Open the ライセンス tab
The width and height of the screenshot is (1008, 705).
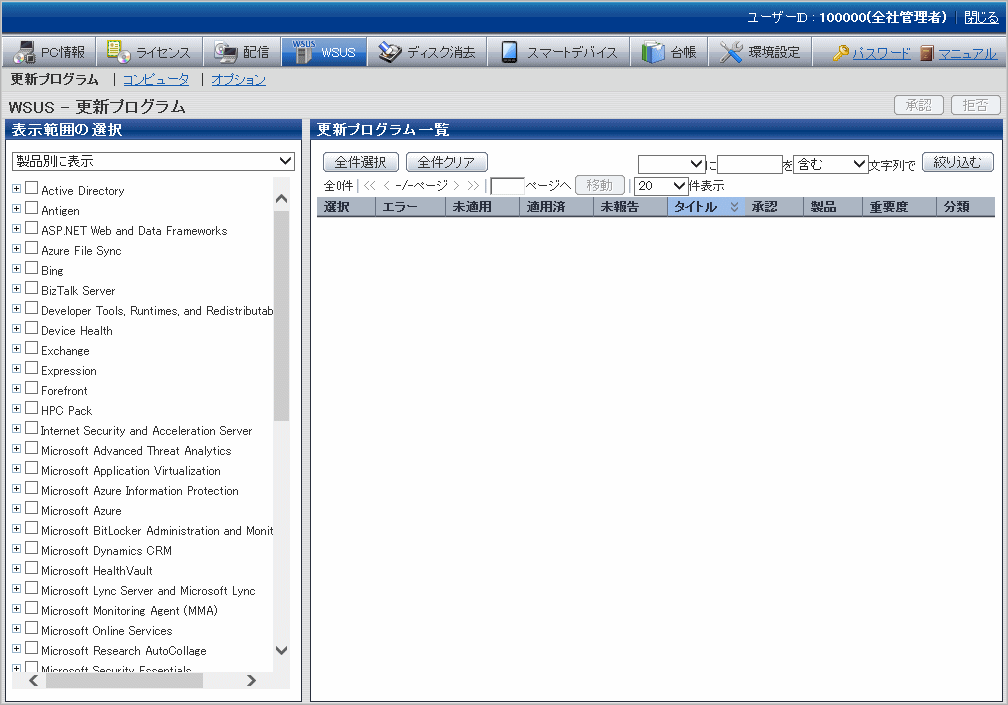[x=150, y=52]
